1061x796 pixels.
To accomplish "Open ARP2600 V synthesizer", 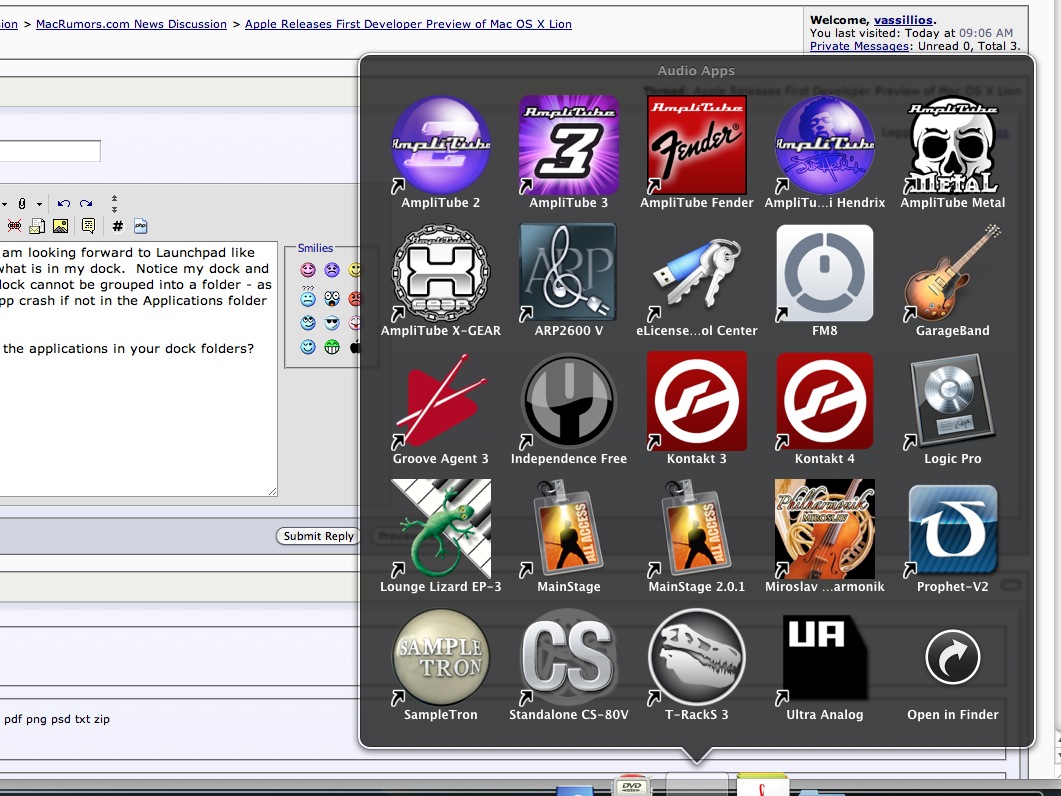I will pyautogui.click(x=568, y=273).
